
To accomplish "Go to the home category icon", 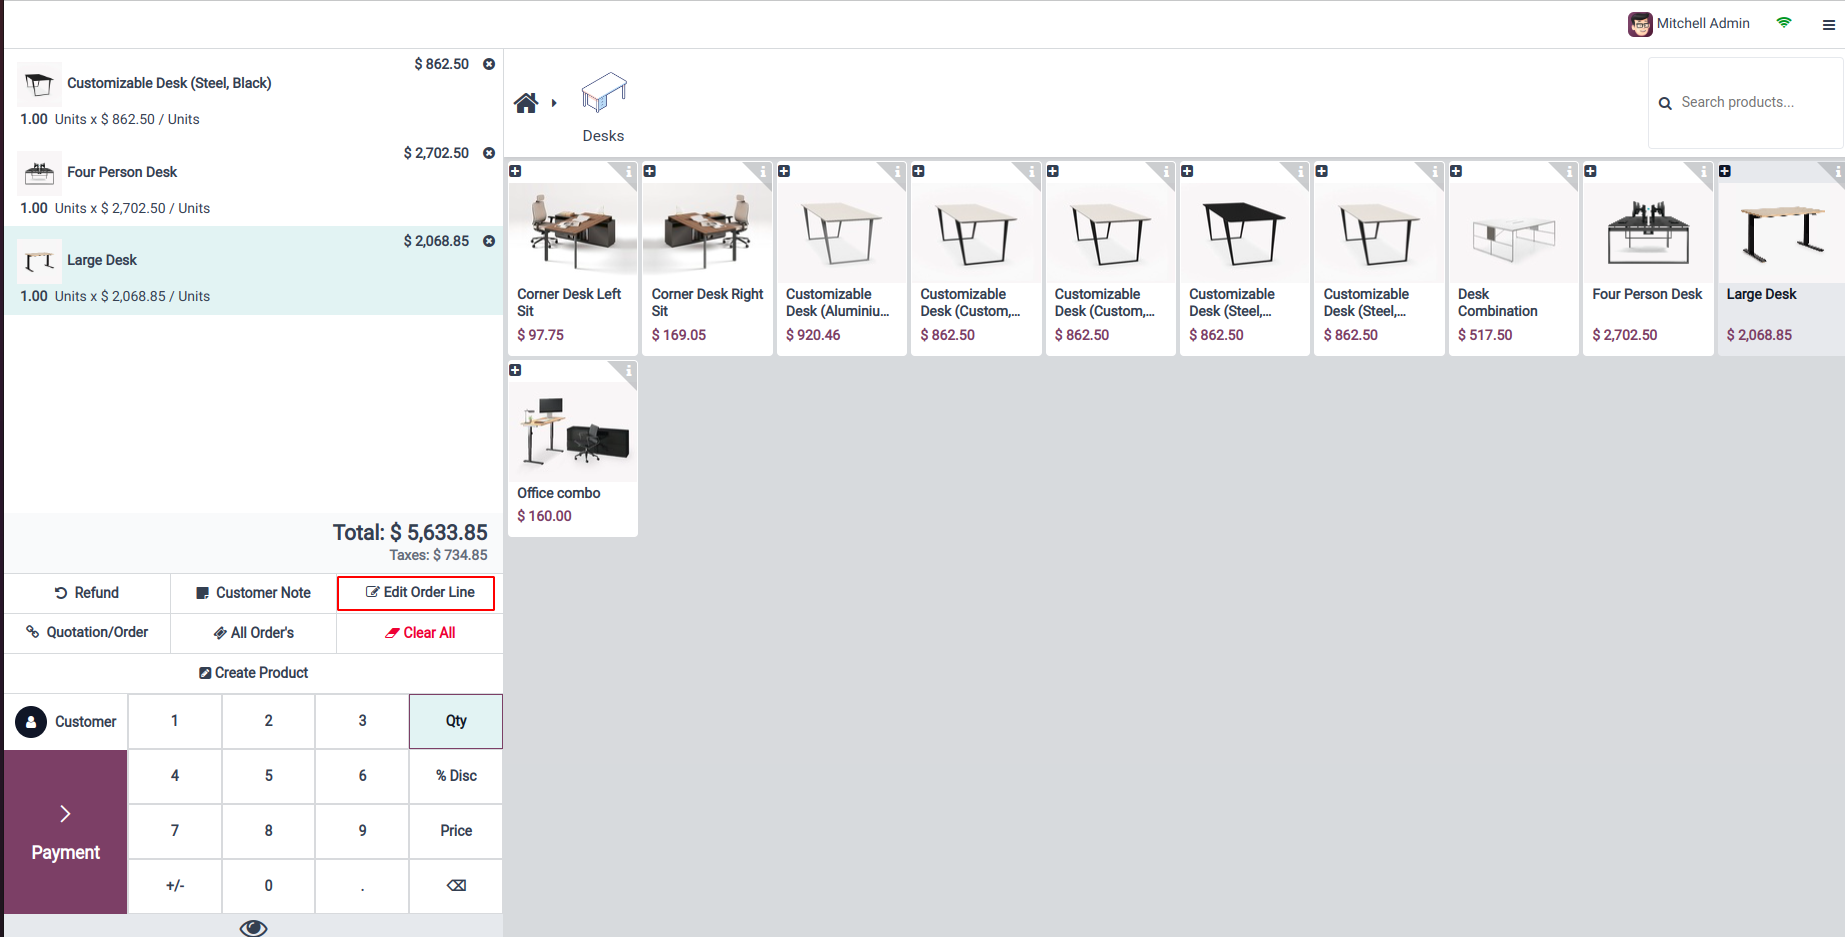I will 526,102.
